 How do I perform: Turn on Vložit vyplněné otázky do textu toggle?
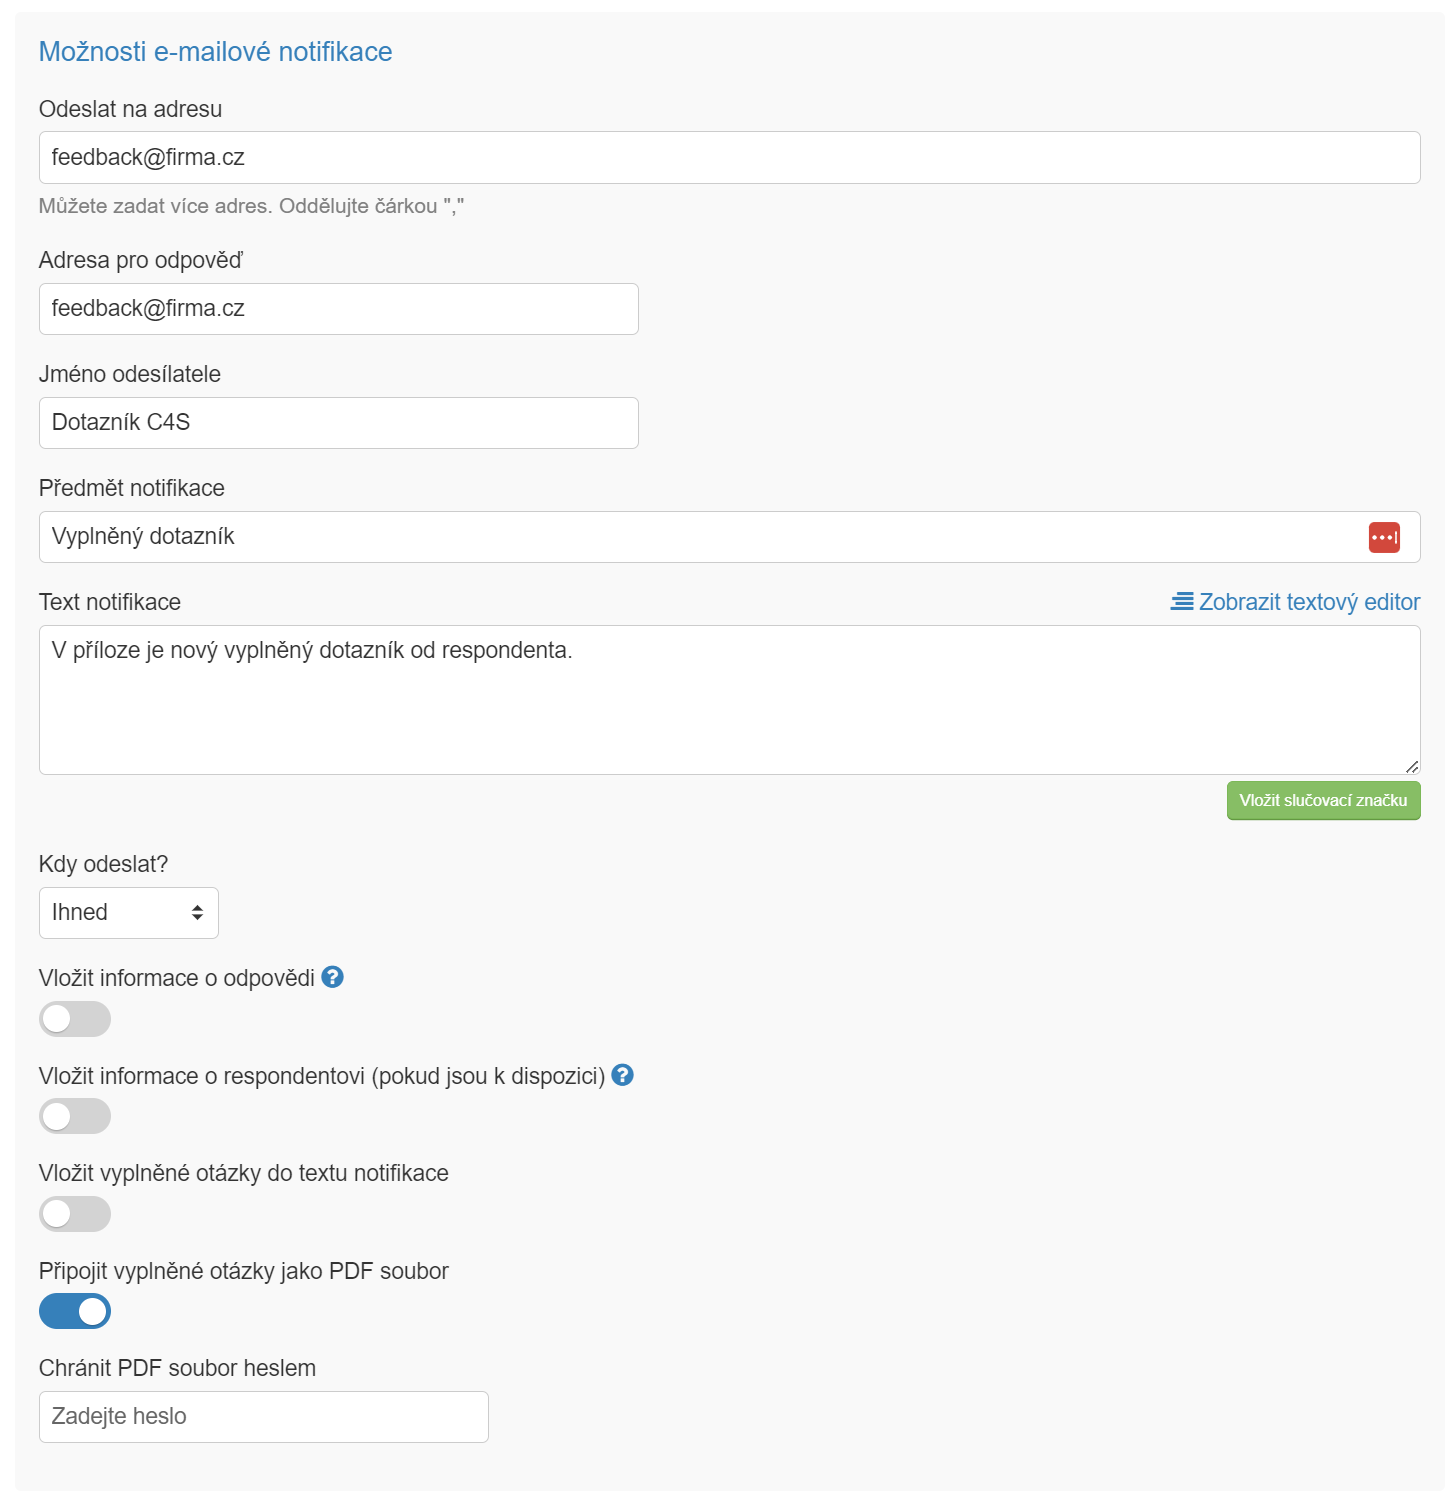coord(75,1214)
